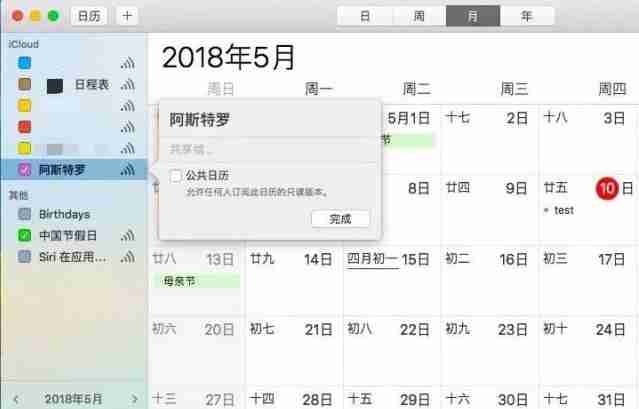Click share icon beside 中国节假日

pos(128,235)
